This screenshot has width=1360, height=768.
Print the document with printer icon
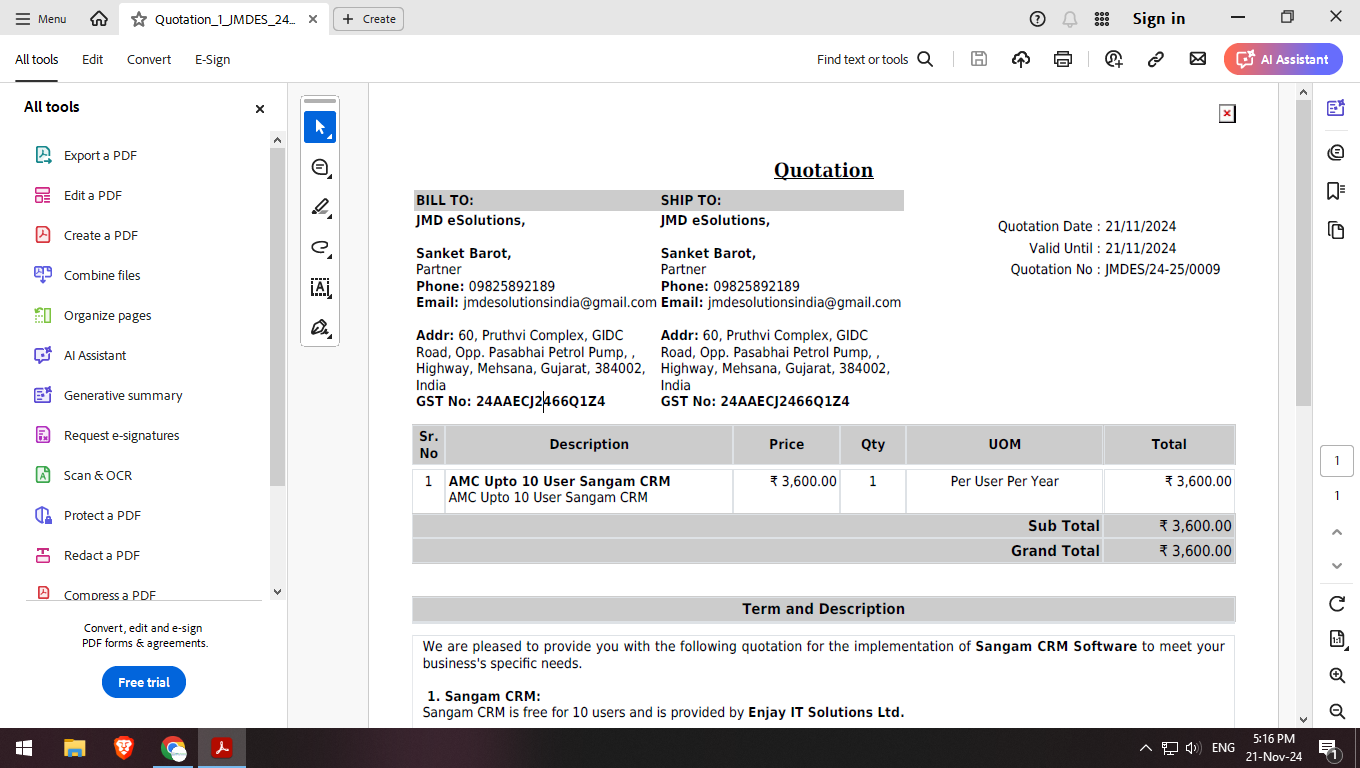[1063, 59]
